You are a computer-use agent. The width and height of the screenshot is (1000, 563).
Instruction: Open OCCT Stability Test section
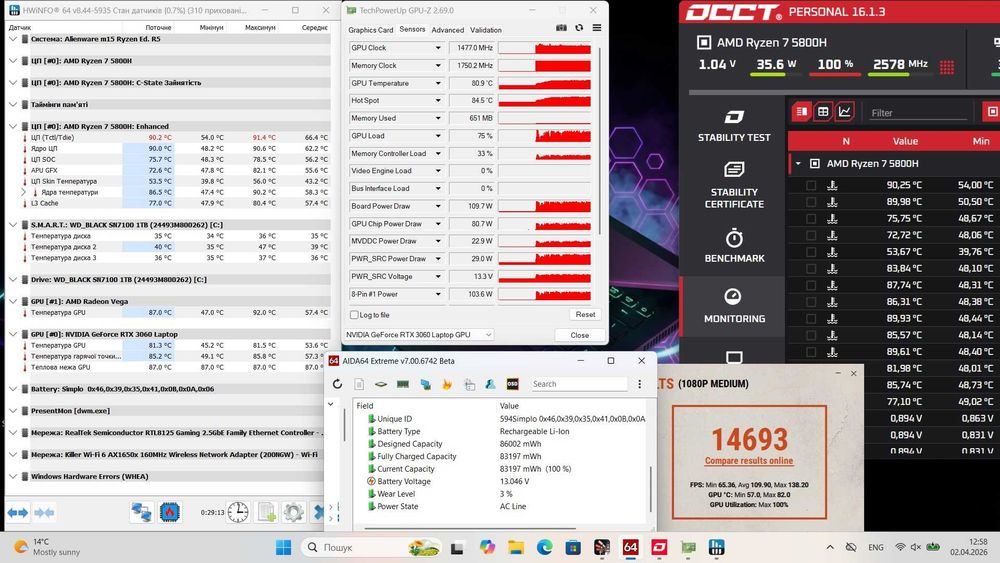coord(733,126)
